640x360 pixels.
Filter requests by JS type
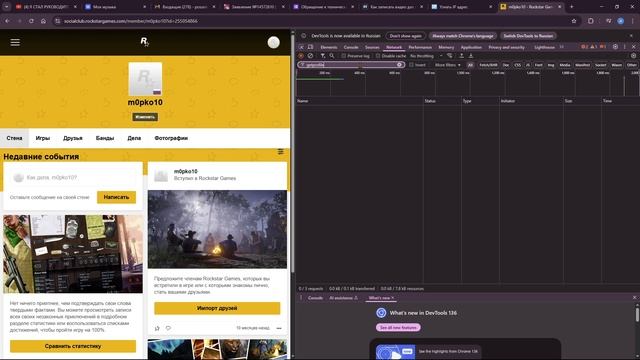pos(528,65)
